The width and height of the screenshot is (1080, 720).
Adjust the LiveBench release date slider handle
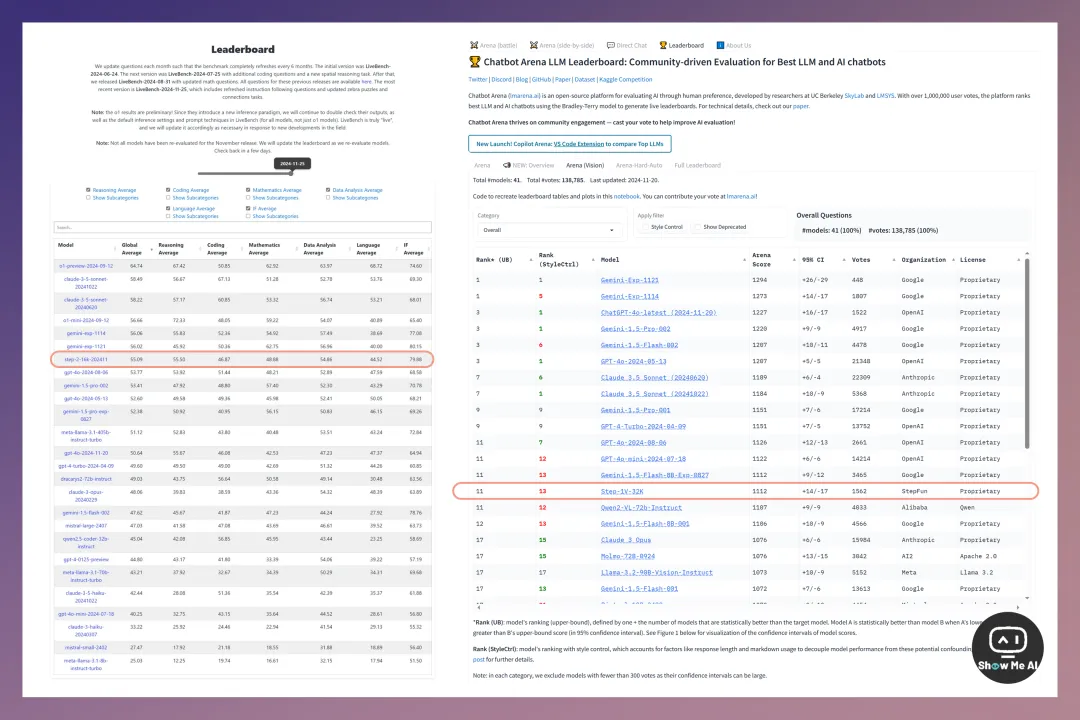[x=291, y=173]
